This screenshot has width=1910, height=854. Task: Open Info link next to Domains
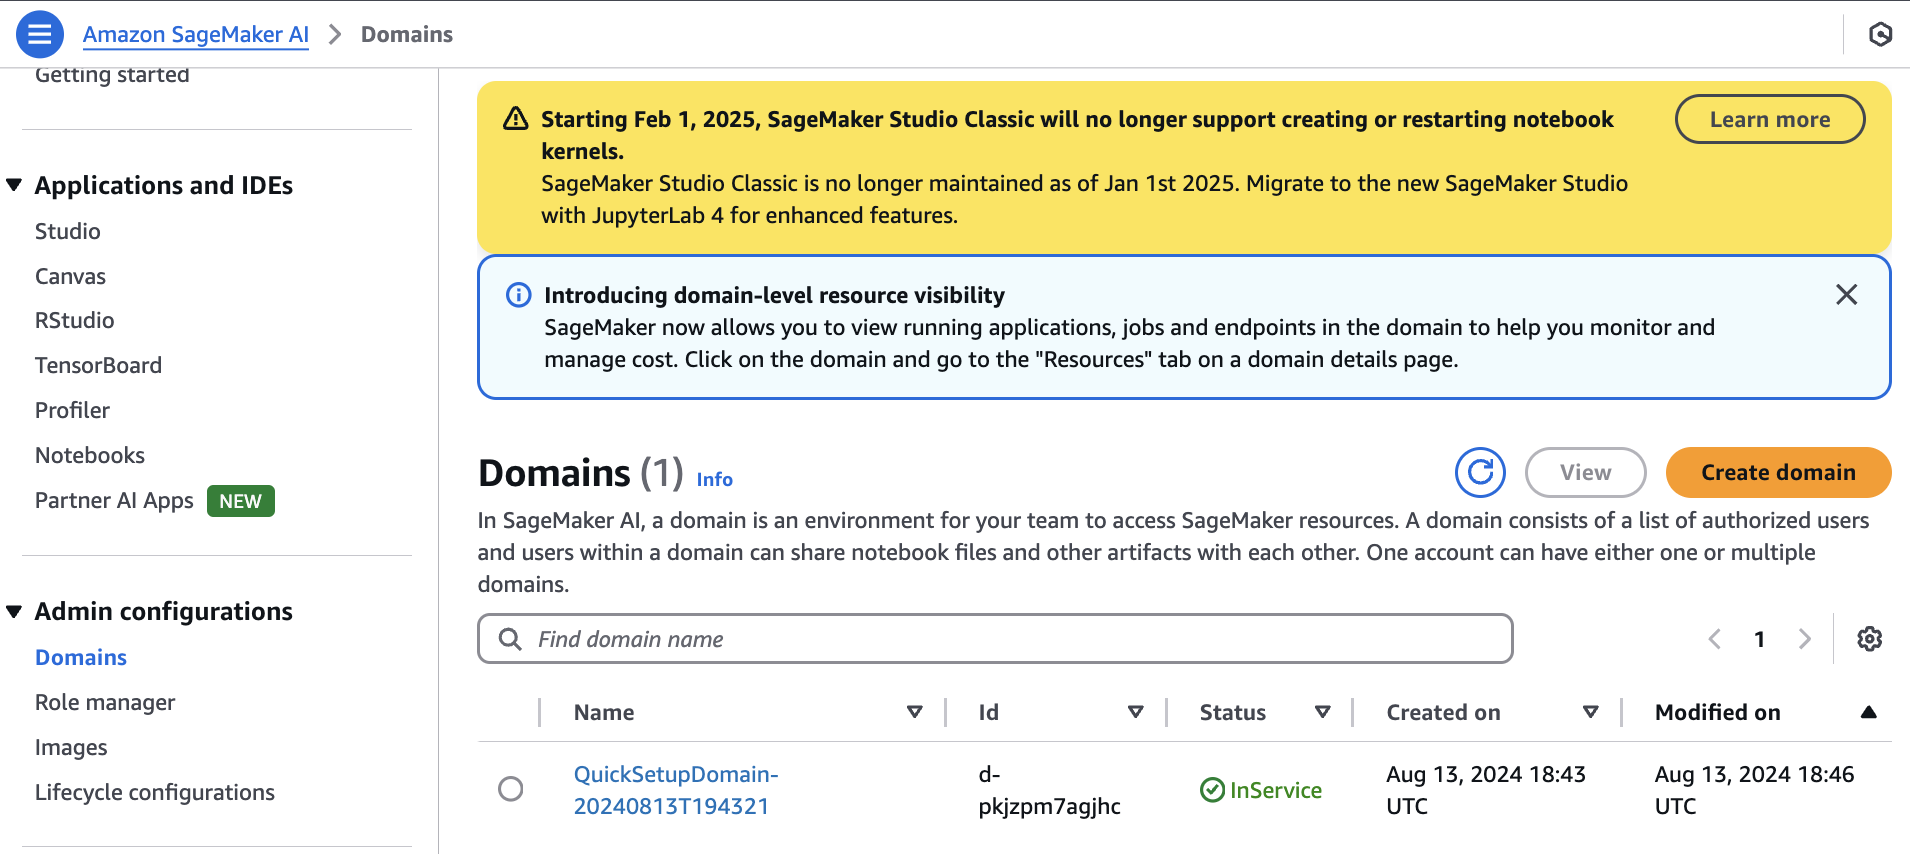pos(714,479)
